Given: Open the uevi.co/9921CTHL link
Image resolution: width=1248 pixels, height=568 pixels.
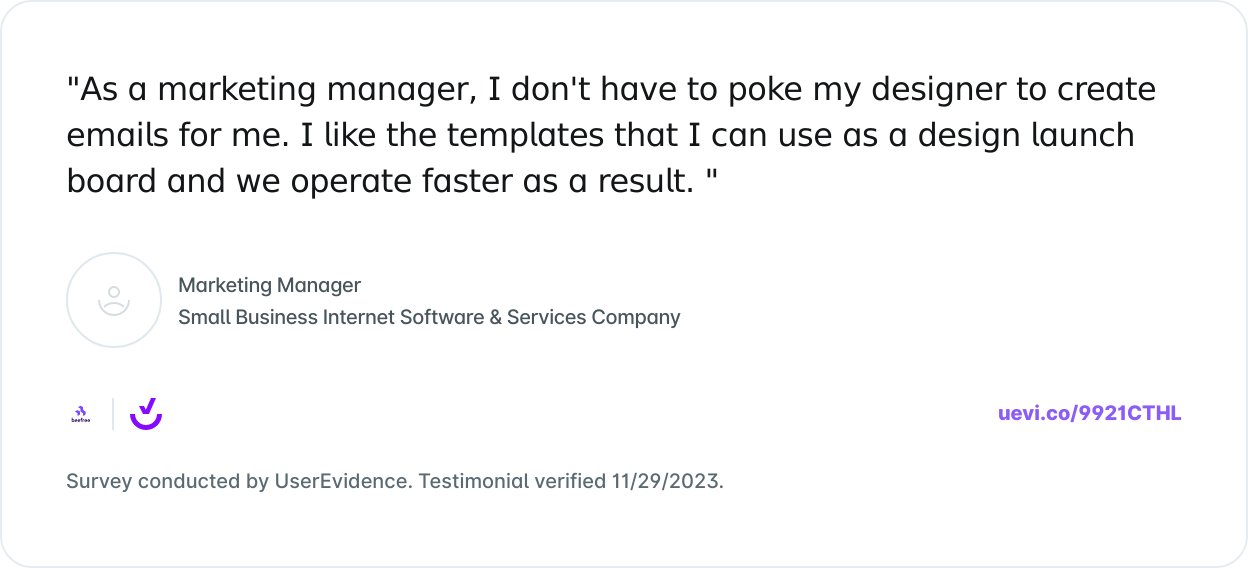Looking at the screenshot, I should click(x=1089, y=414).
